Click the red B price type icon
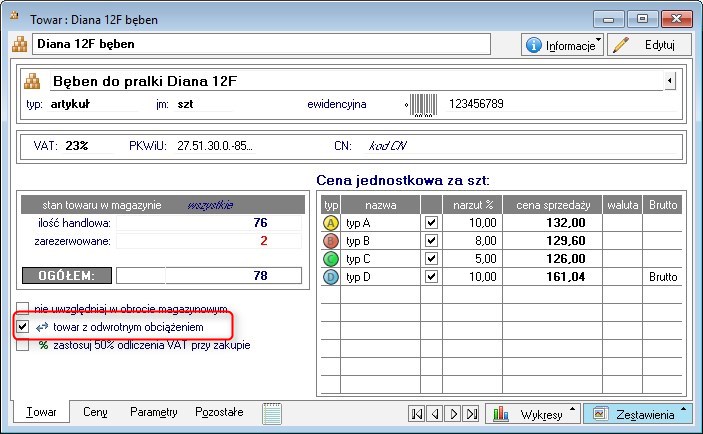 [x=331, y=241]
